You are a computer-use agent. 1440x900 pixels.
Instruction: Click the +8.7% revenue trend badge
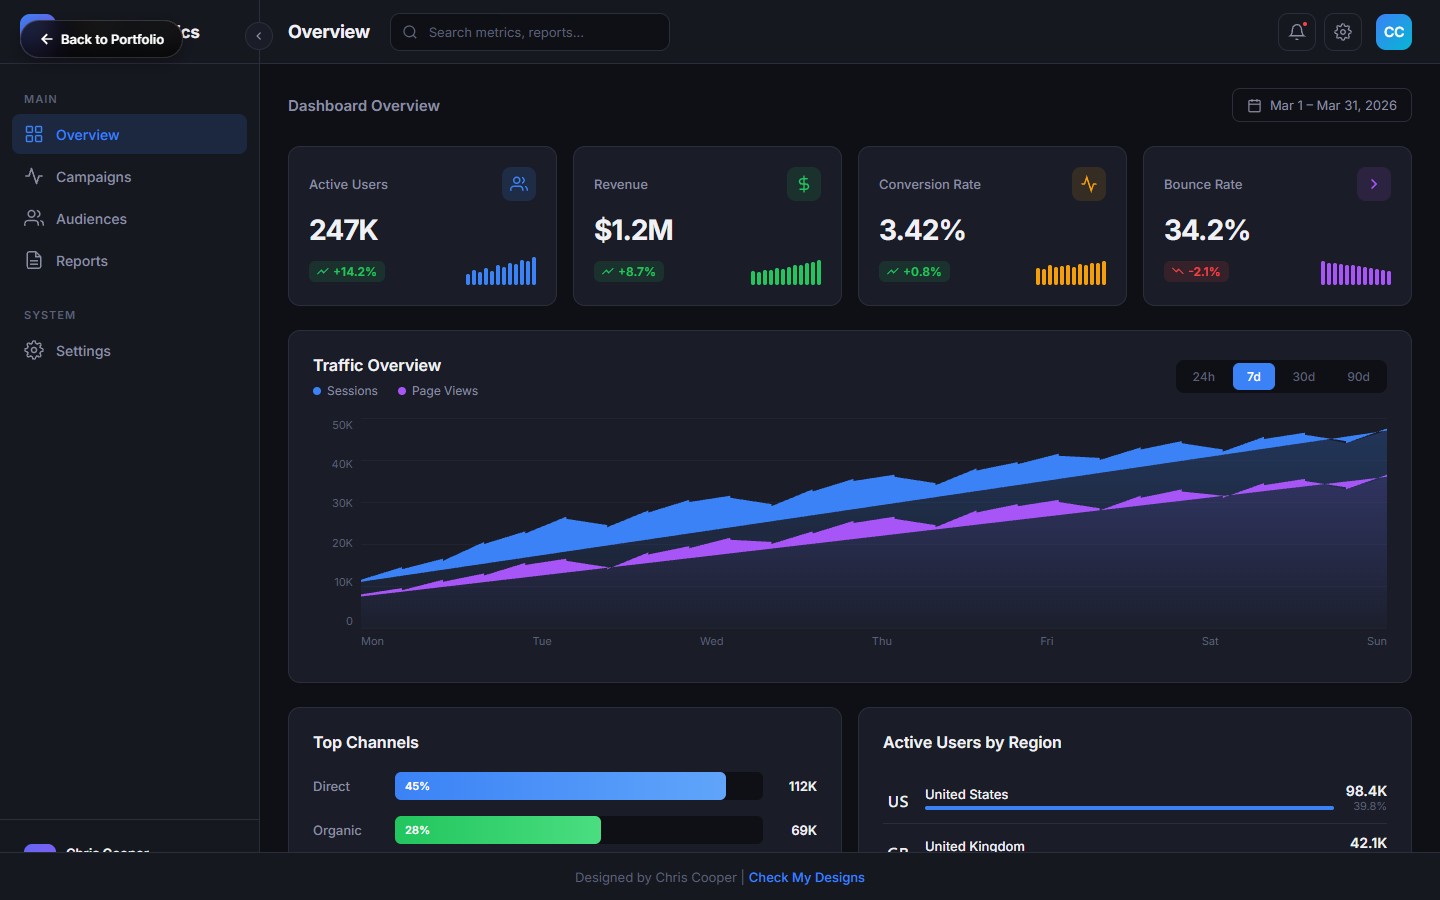click(629, 271)
